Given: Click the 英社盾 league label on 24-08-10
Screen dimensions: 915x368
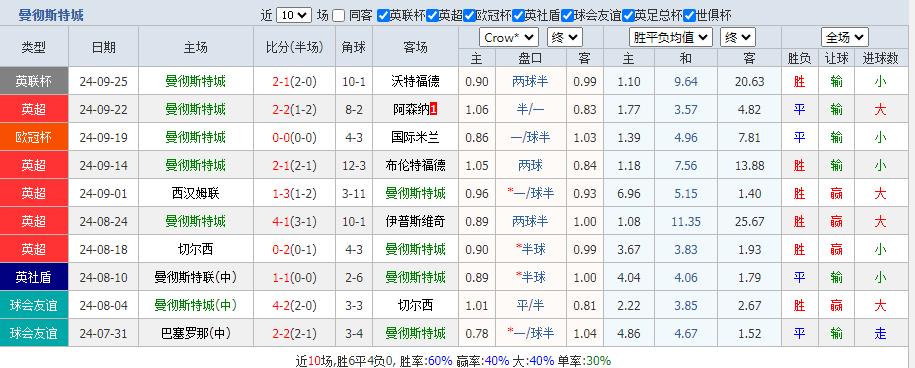Looking at the screenshot, I should coord(34,278).
